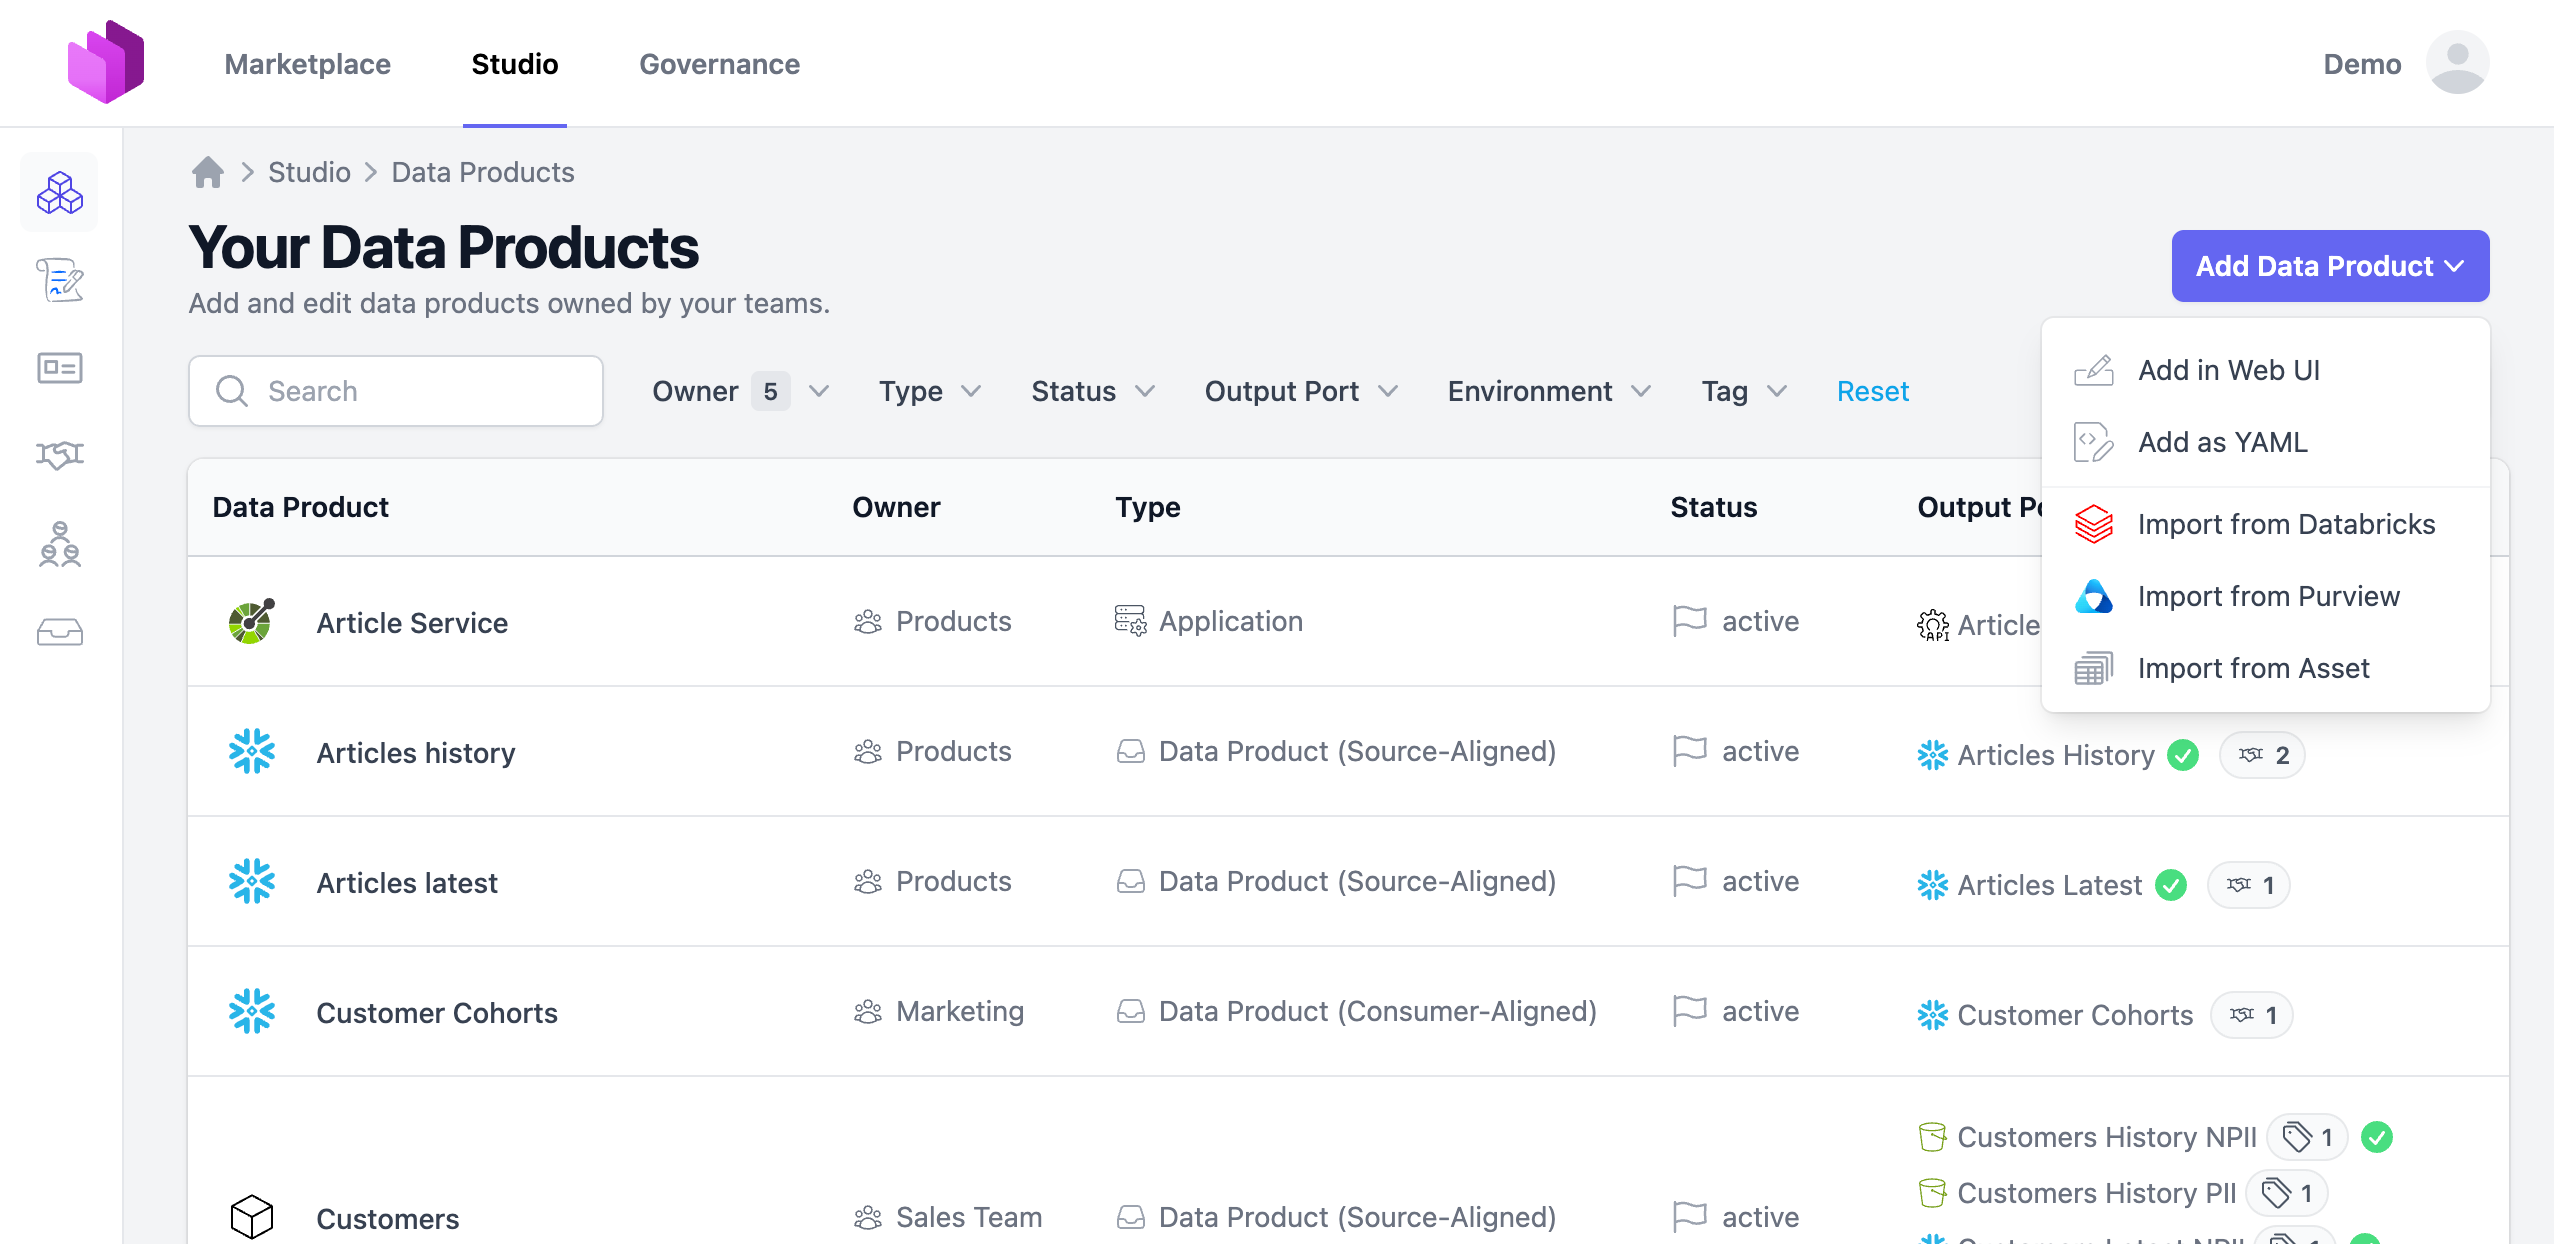The width and height of the screenshot is (2554, 1244).
Task: Select Import from Databricks menu item
Action: [x=2285, y=524]
